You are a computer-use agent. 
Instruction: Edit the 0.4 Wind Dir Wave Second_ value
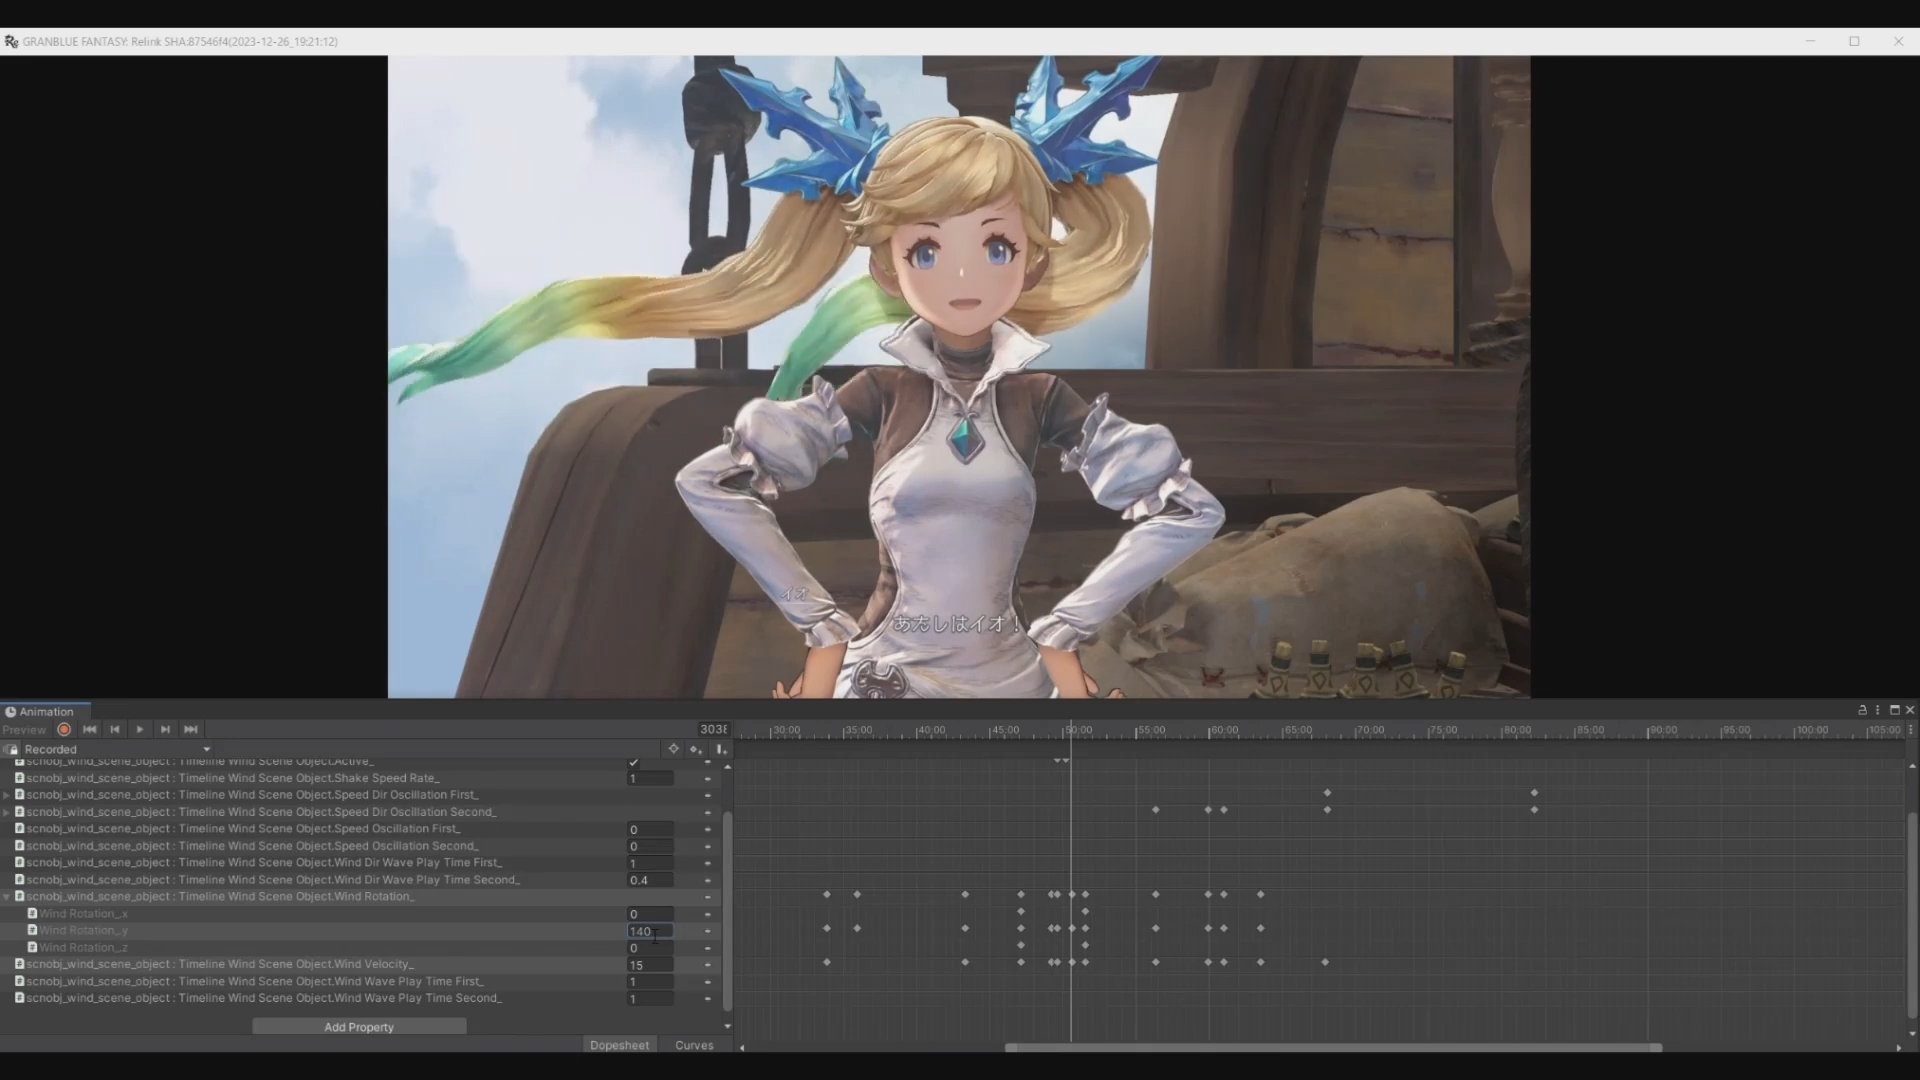point(650,880)
